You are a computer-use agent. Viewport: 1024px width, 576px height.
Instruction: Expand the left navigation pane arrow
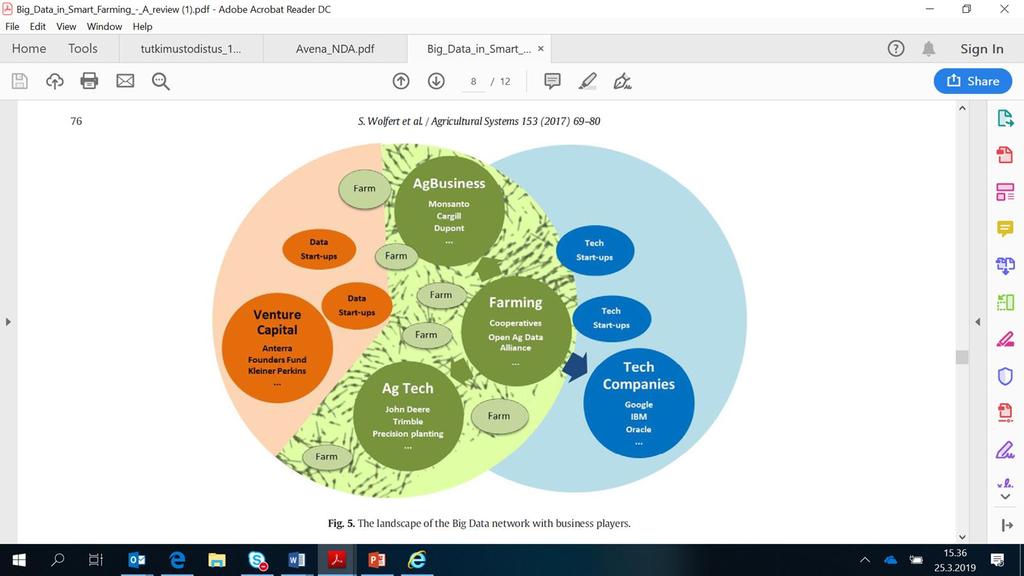pos(8,321)
